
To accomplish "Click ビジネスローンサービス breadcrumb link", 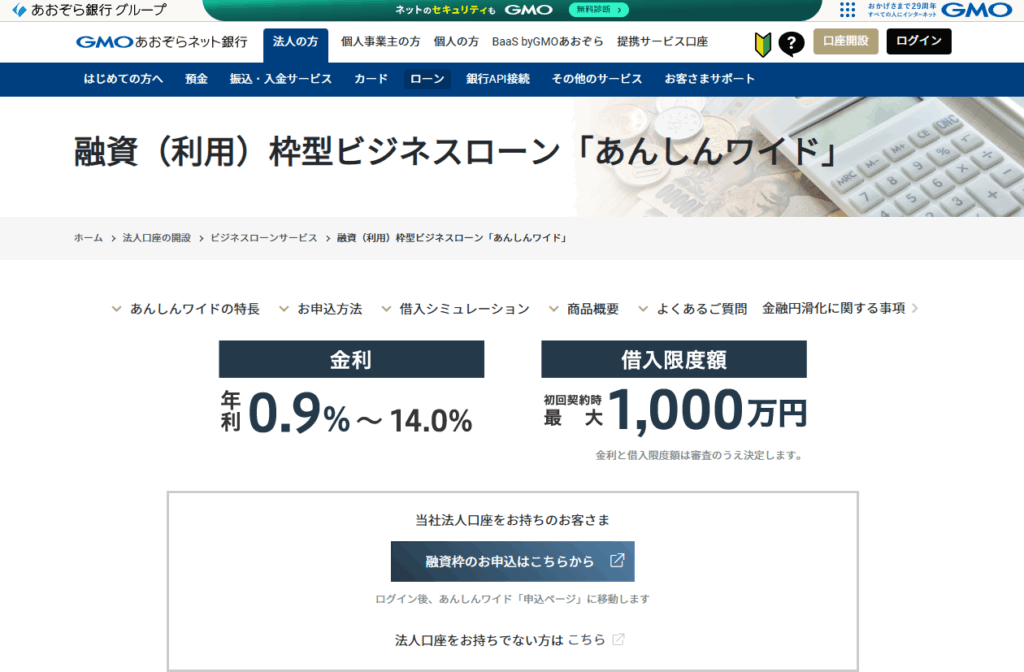I will [264, 238].
